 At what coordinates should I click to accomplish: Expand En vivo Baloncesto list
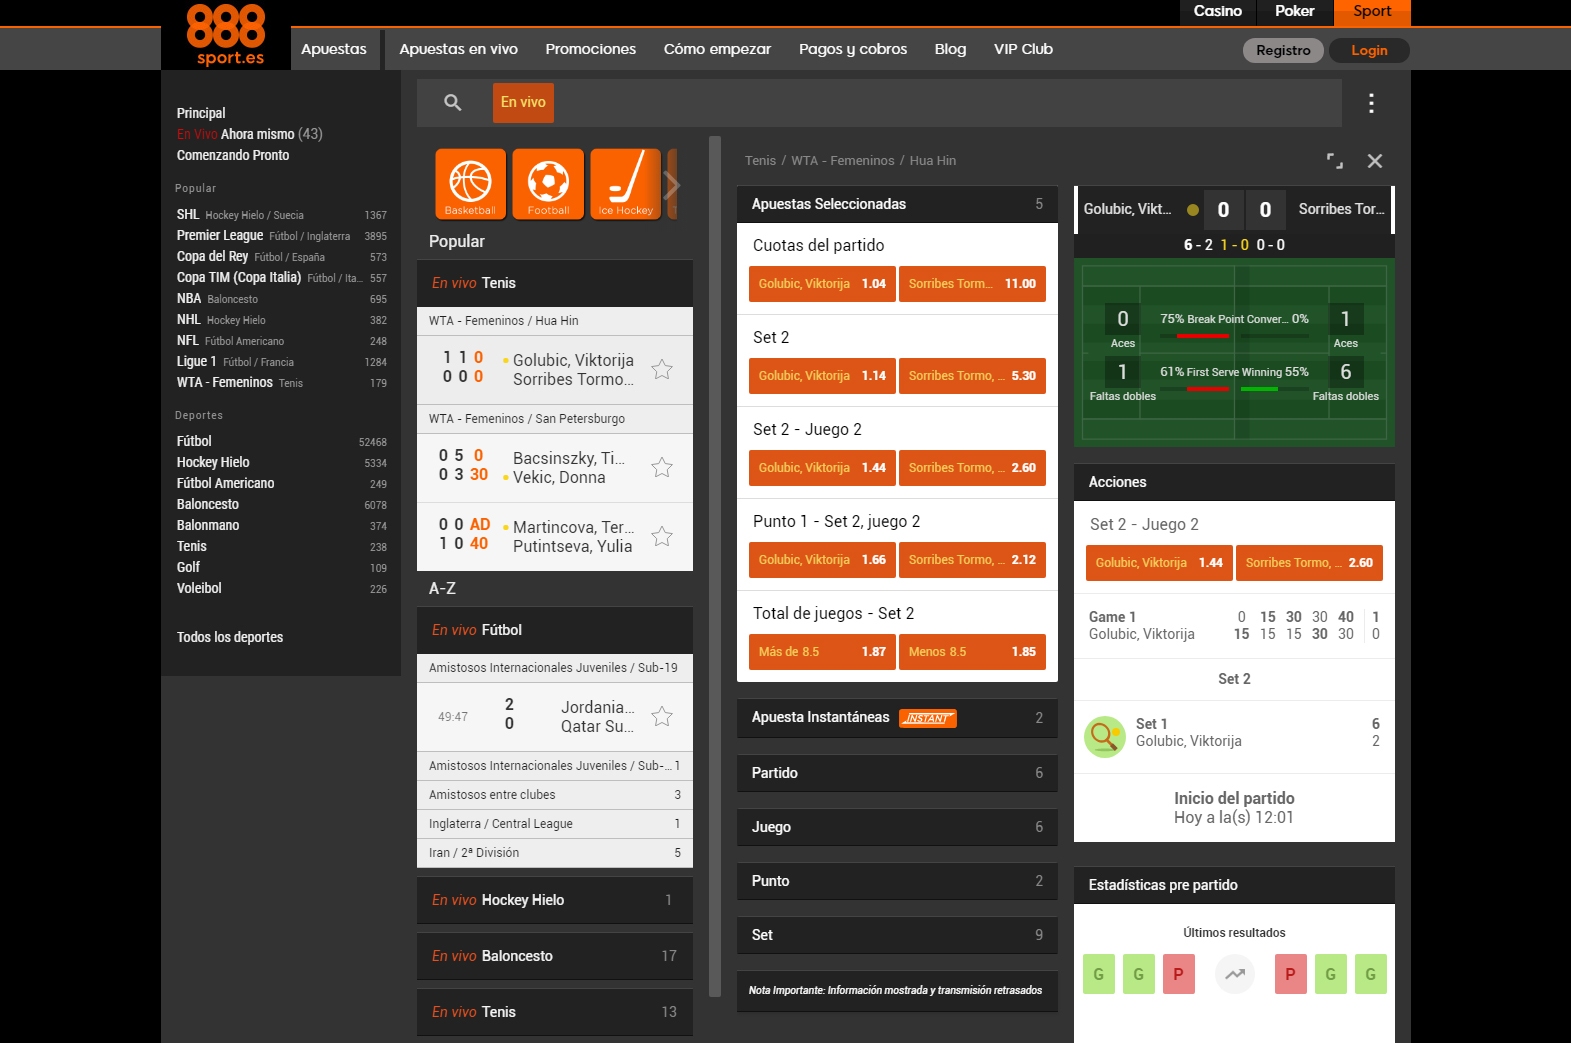coord(555,956)
